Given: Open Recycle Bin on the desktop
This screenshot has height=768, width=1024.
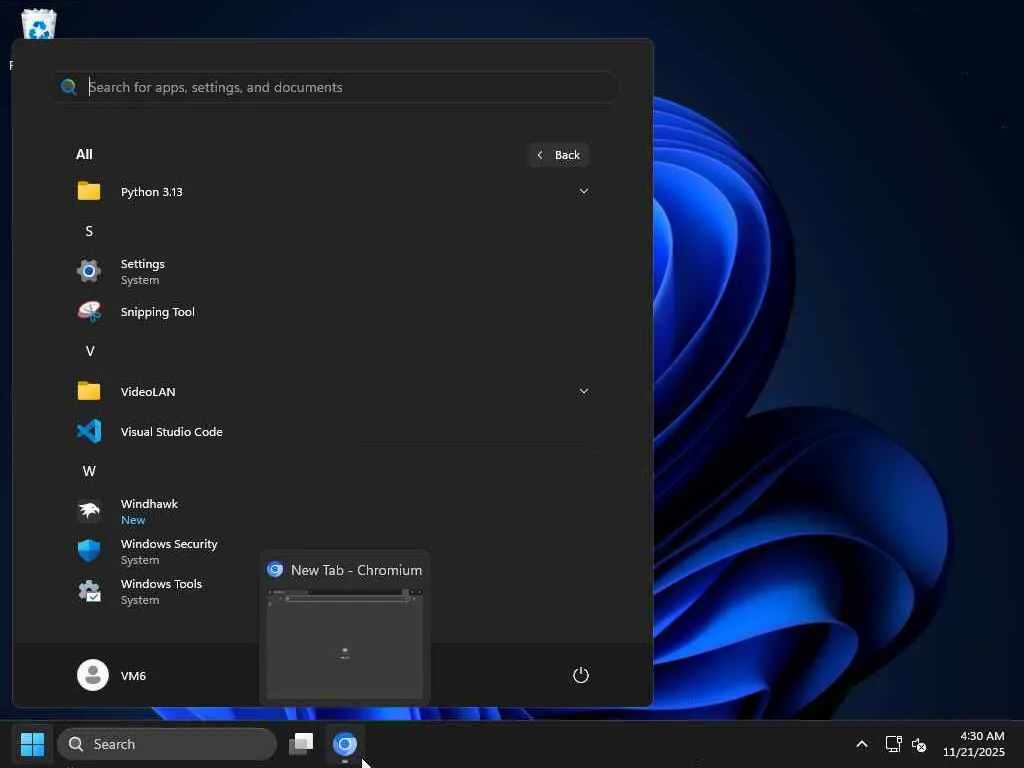Looking at the screenshot, I should [39, 25].
